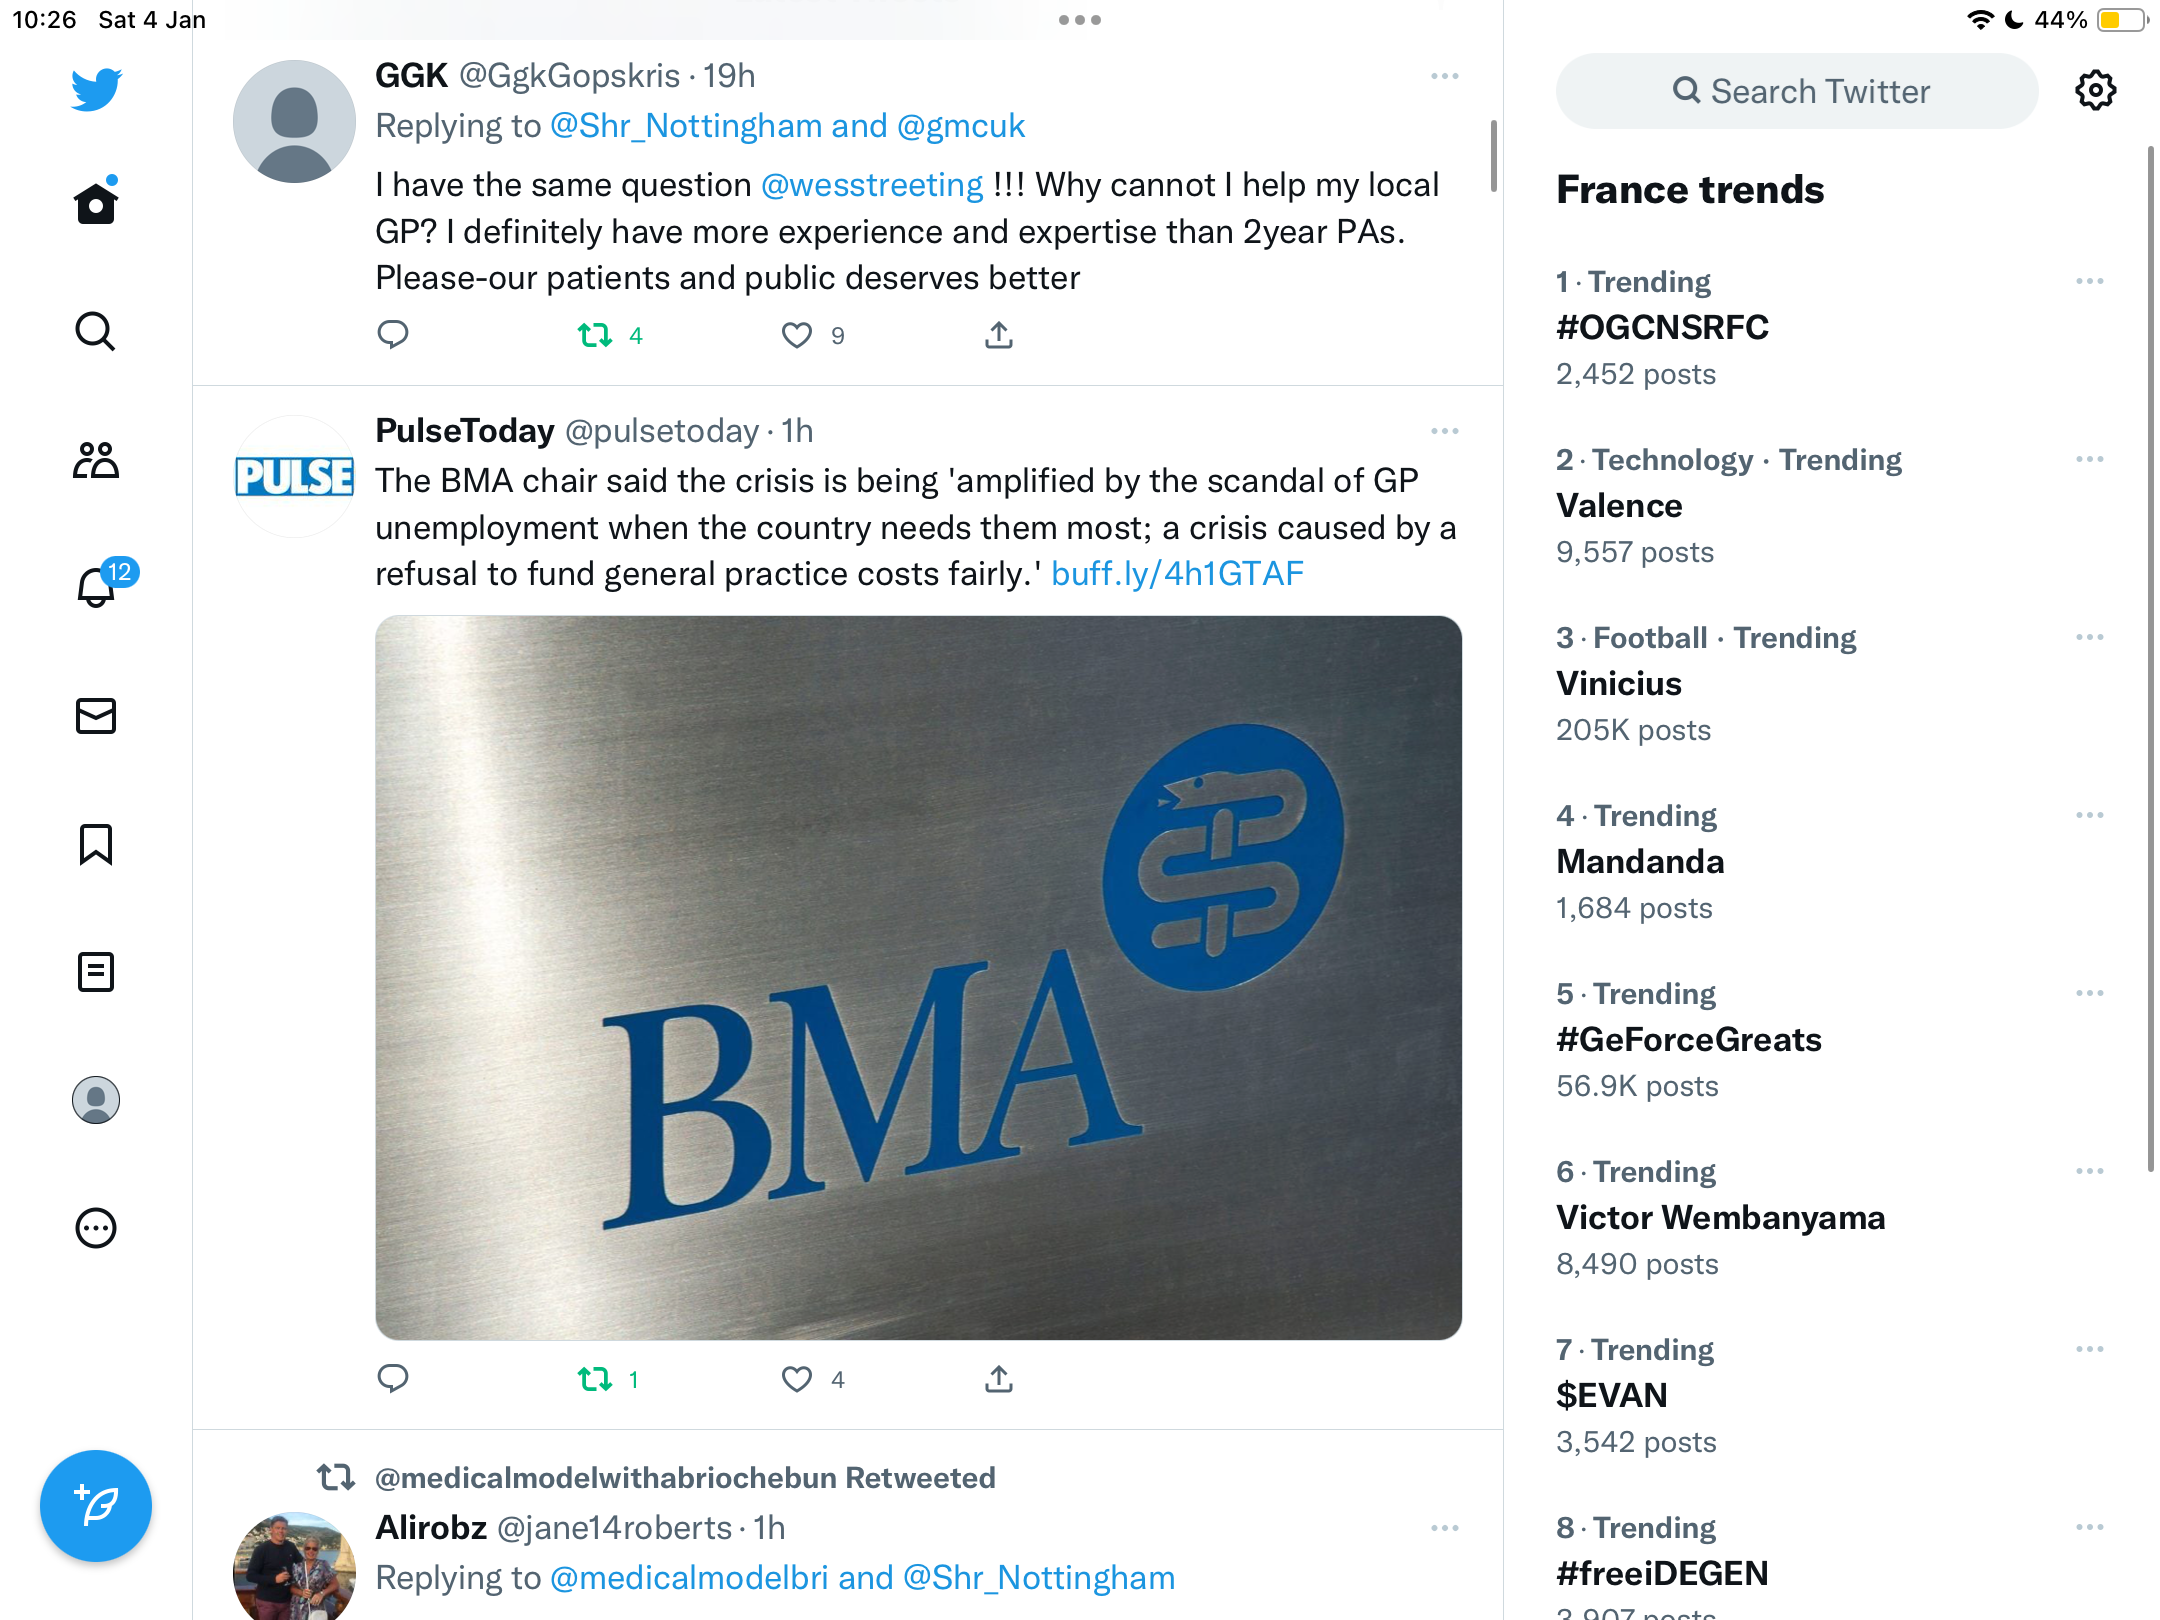
Task: Open the Home feed icon
Action: (96, 202)
